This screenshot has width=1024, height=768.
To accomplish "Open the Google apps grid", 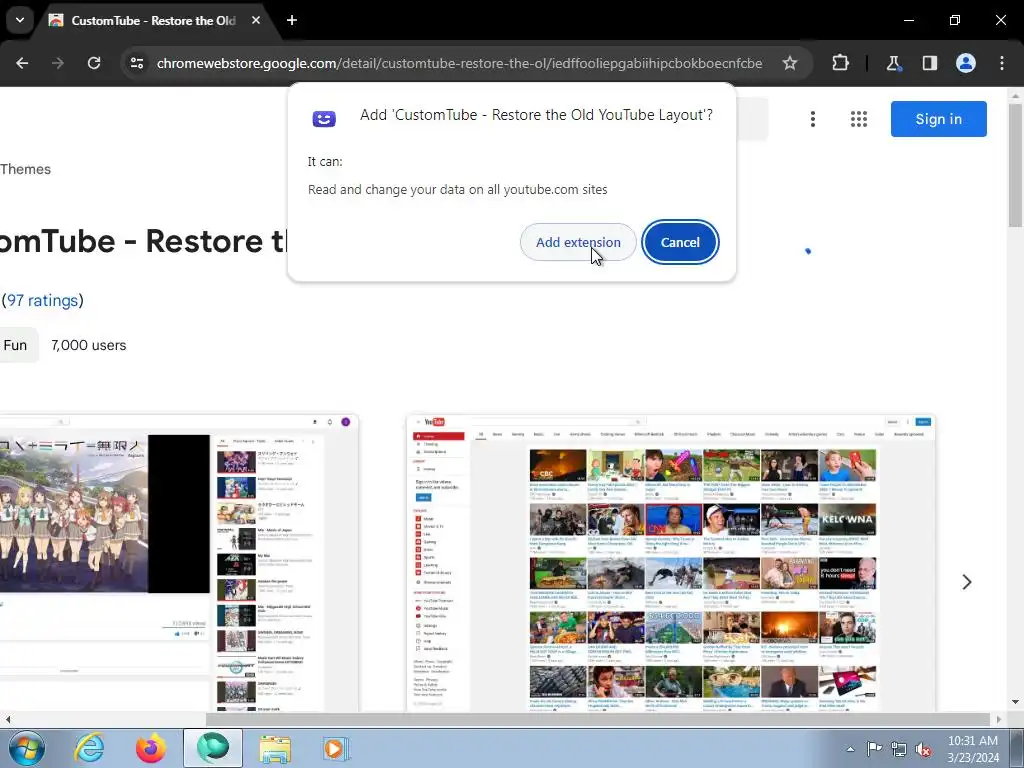I will (x=859, y=119).
